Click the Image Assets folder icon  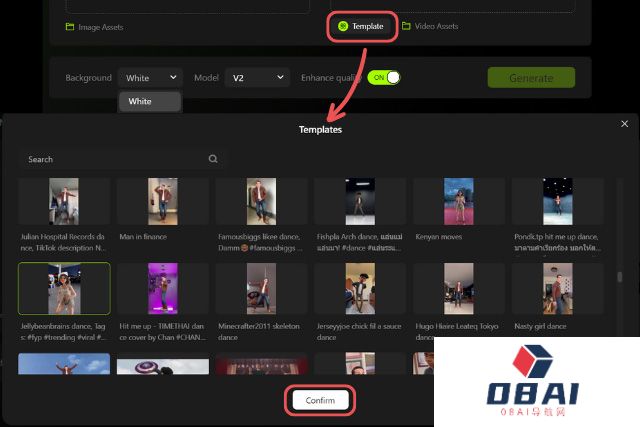(x=69, y=27)
